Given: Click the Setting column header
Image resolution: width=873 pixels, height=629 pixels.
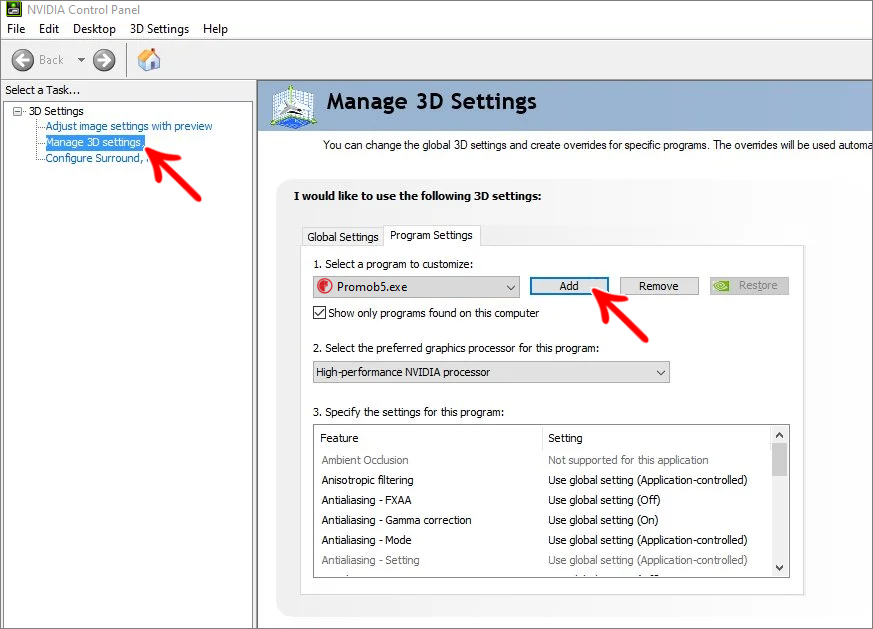Looking at the screenshot, I should (656, 438).
